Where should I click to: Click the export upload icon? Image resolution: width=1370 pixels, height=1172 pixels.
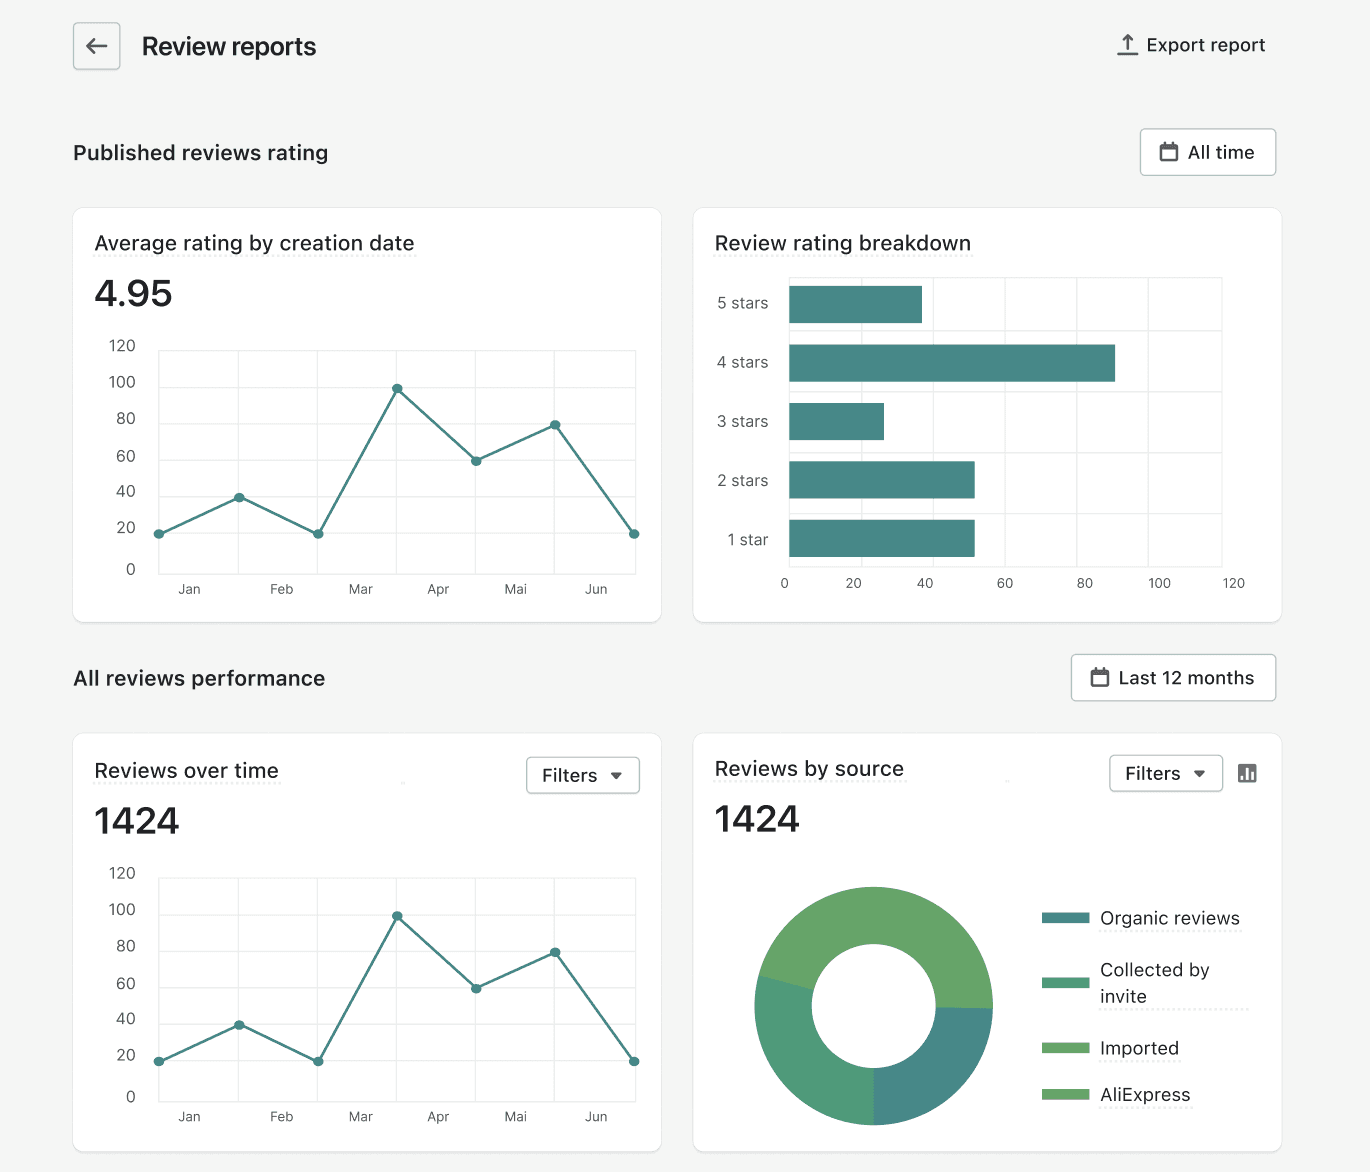[1127, 45]
